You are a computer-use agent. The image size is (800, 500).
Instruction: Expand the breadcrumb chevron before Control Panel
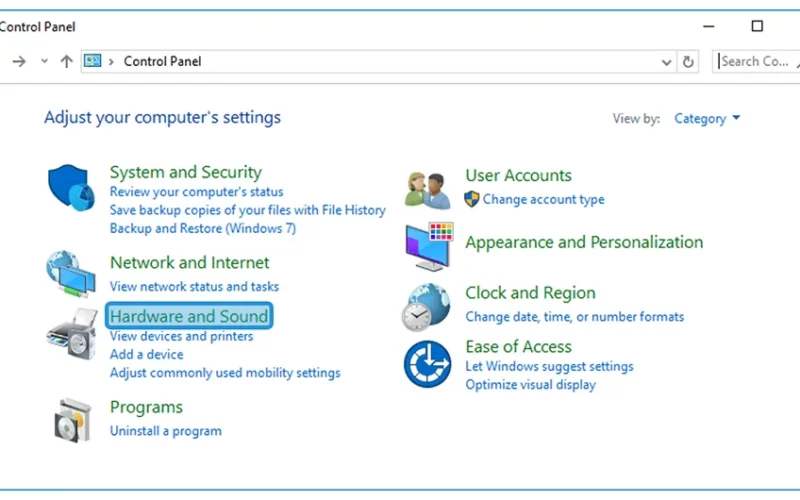111,62
